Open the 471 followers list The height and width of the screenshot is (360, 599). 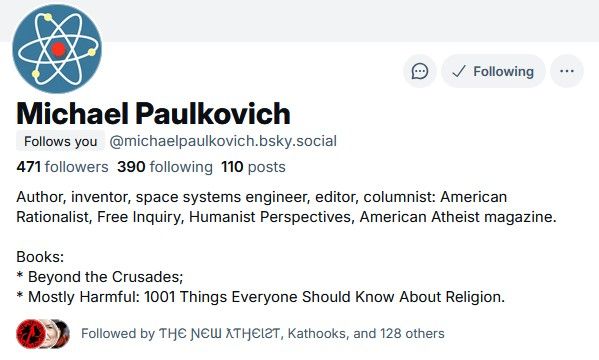(x=62, y=167)
